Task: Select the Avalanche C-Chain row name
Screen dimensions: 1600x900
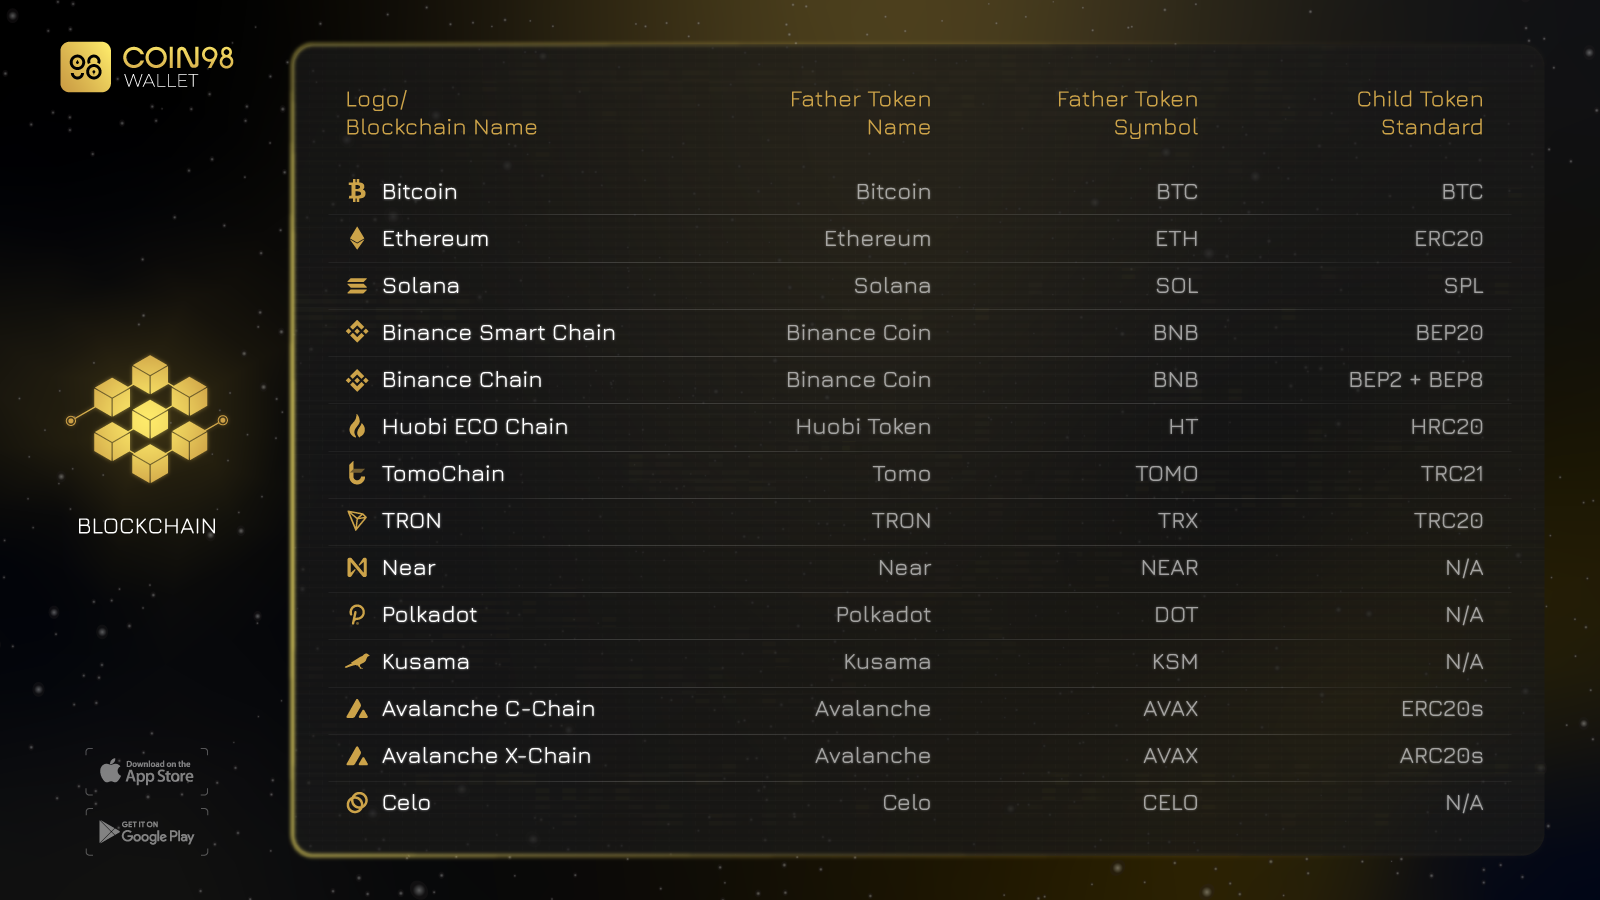Action: (488, 709)
